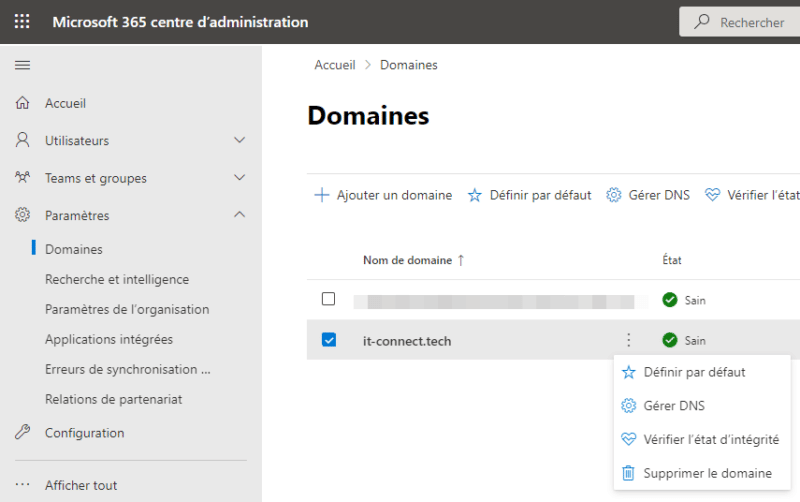Click the sort arrow next to Nom de domaine
This screenshot has height=502, width=800.
(461, 260)
